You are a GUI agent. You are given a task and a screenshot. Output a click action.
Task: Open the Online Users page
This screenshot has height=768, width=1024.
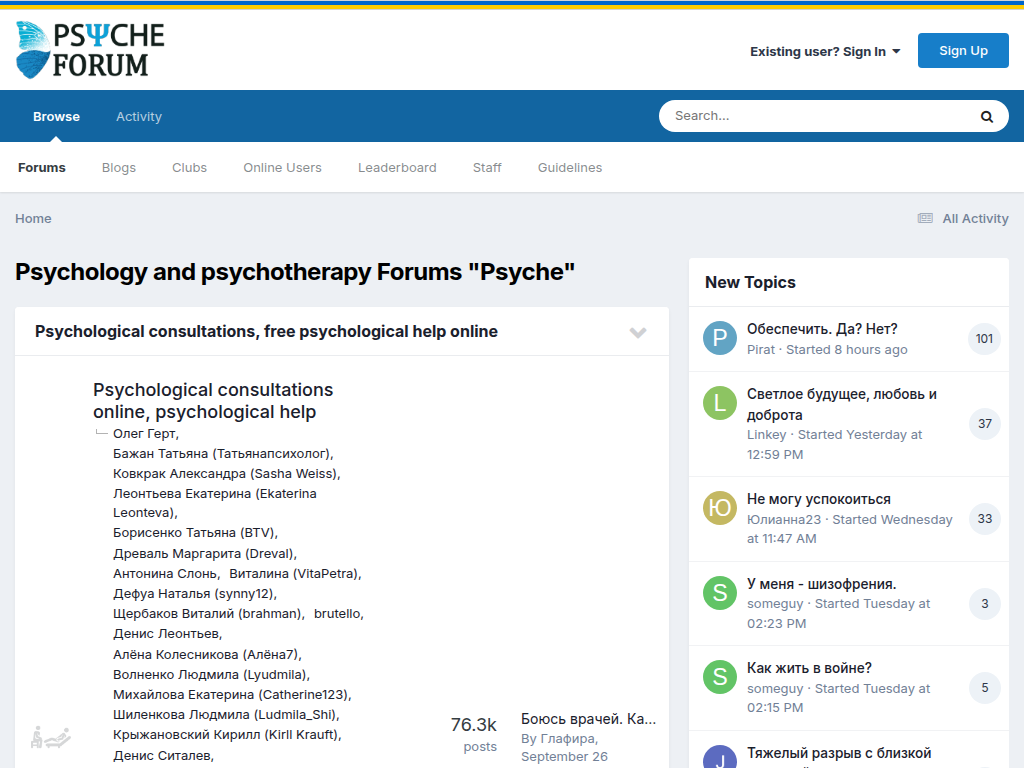(282, 168)
